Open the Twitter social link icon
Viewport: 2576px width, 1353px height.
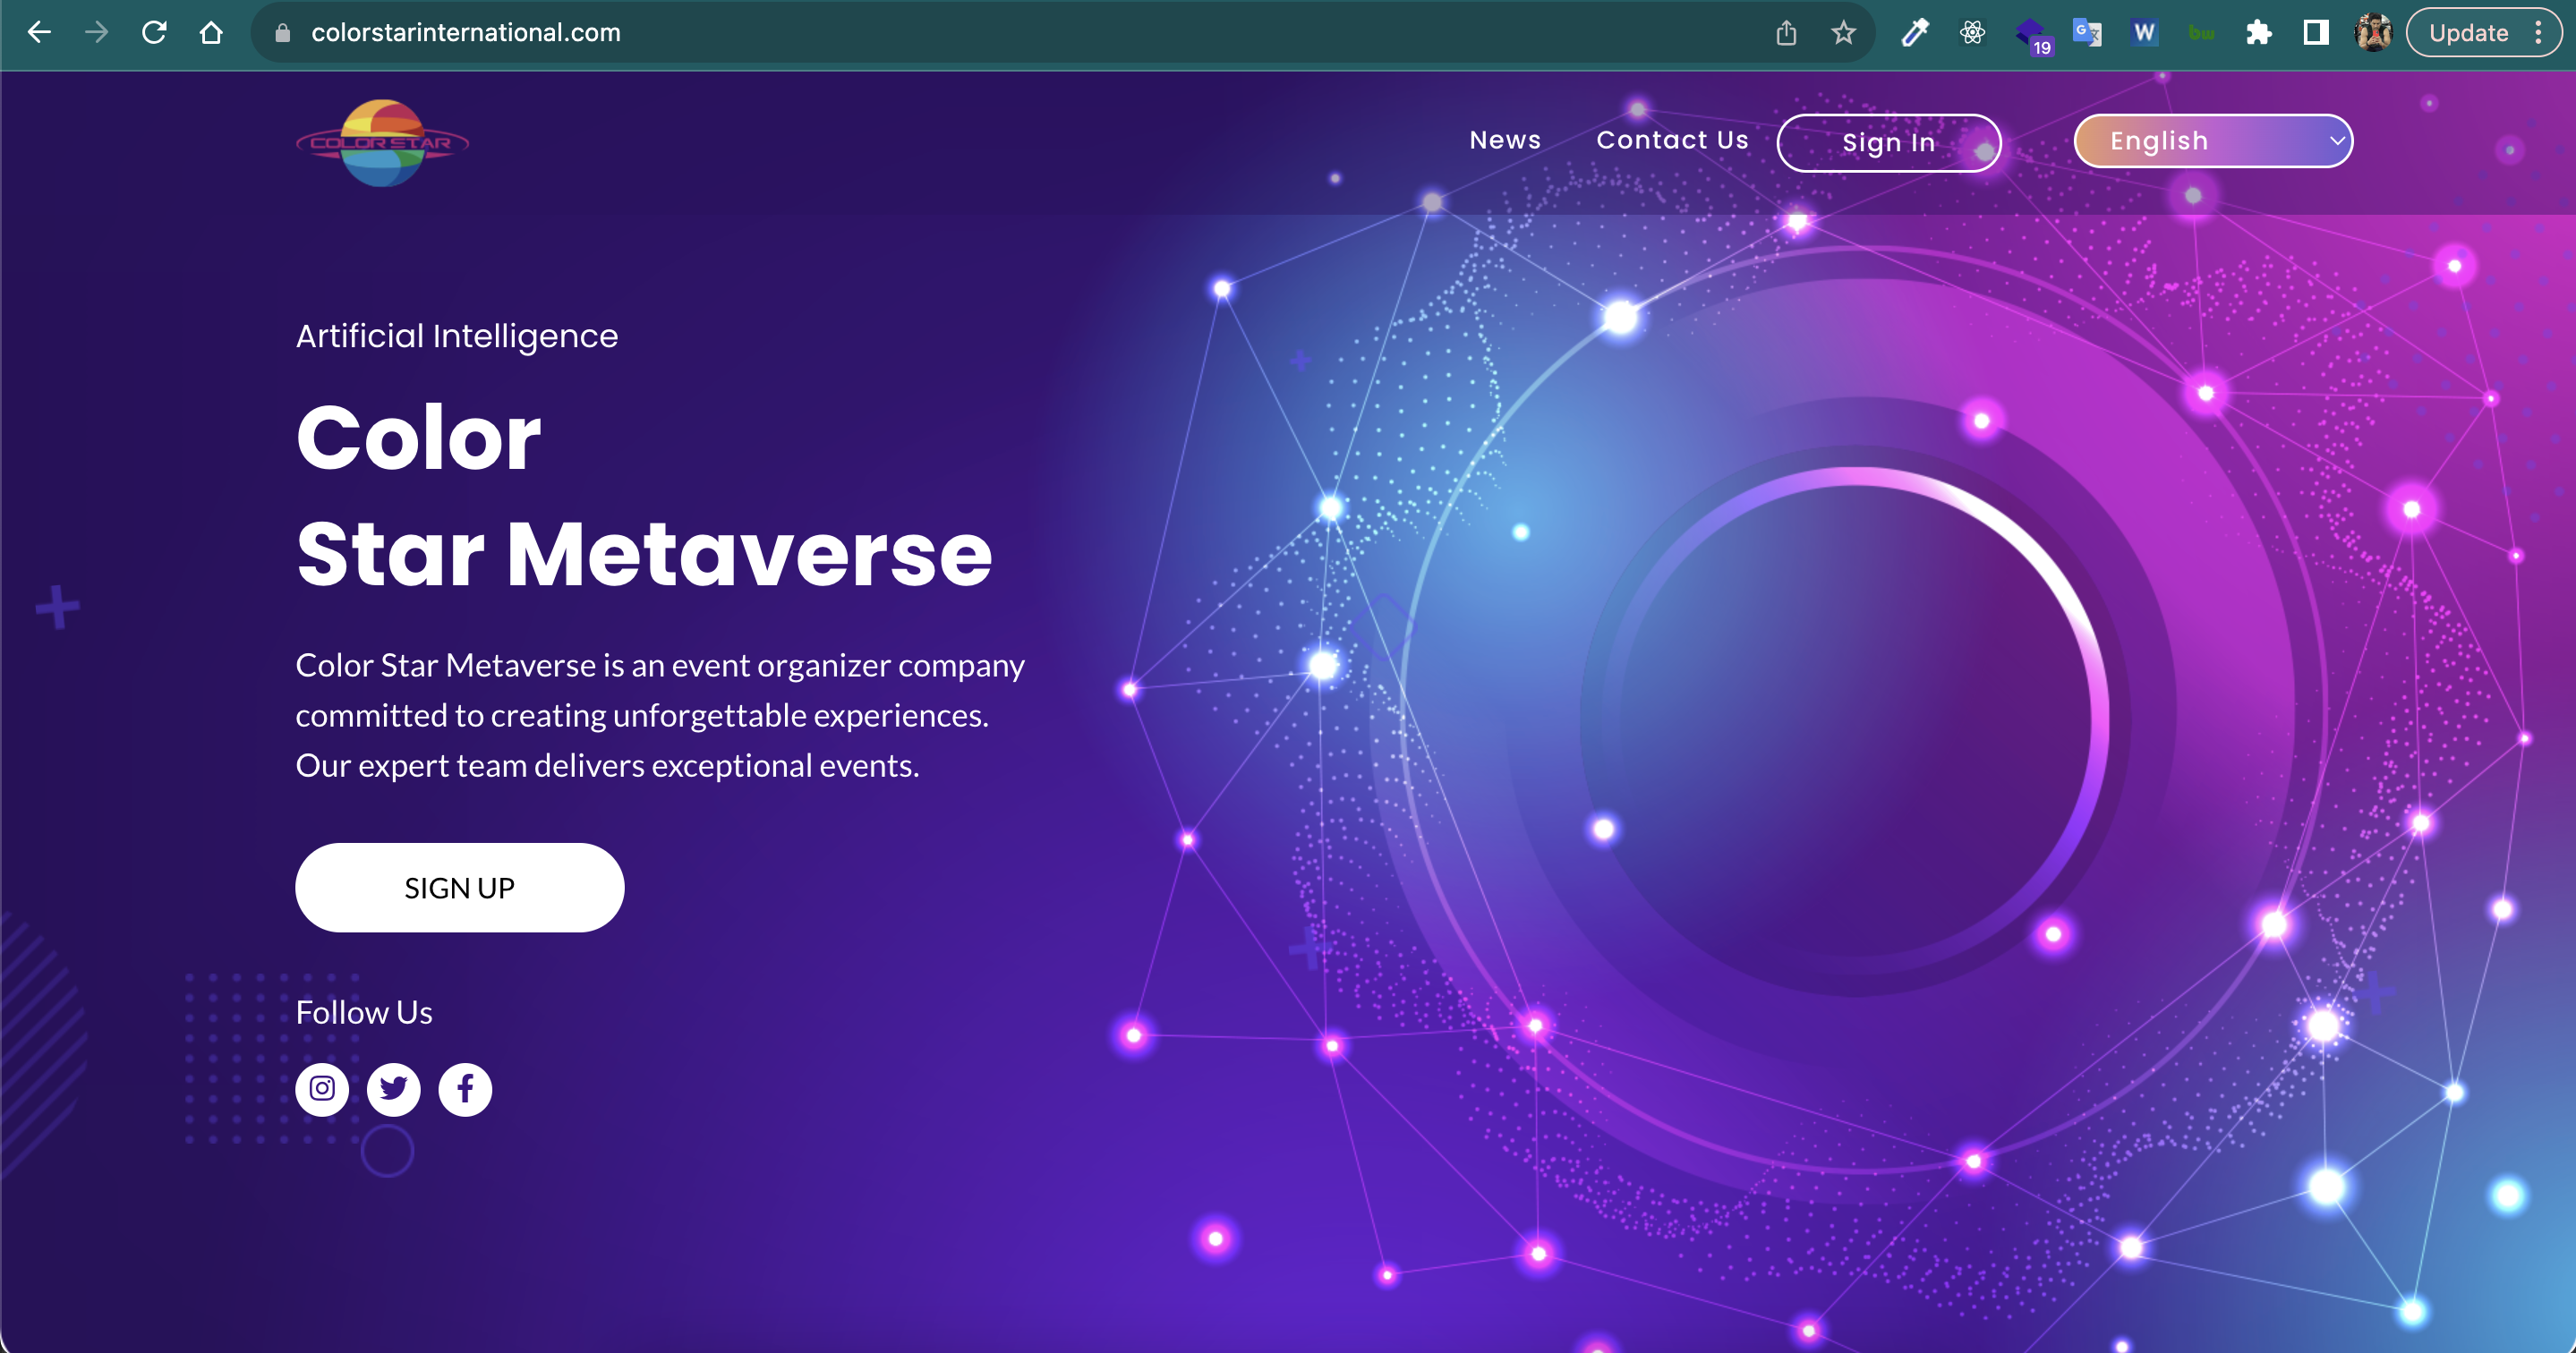(393, 1088)
